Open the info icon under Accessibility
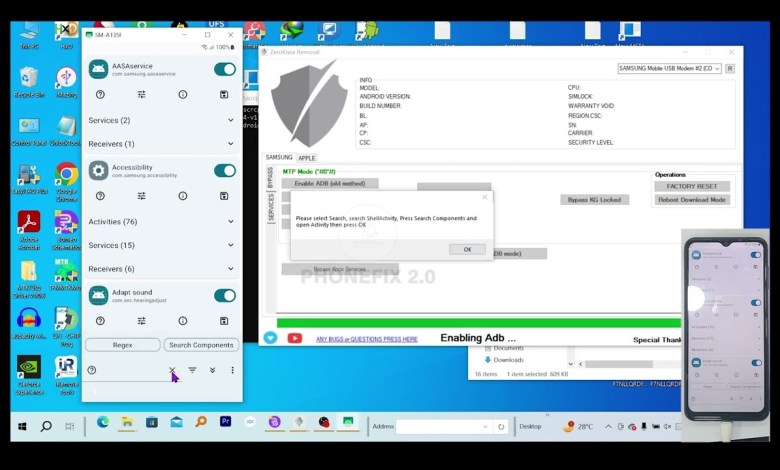780x470 pixels. tap(183, 196)
